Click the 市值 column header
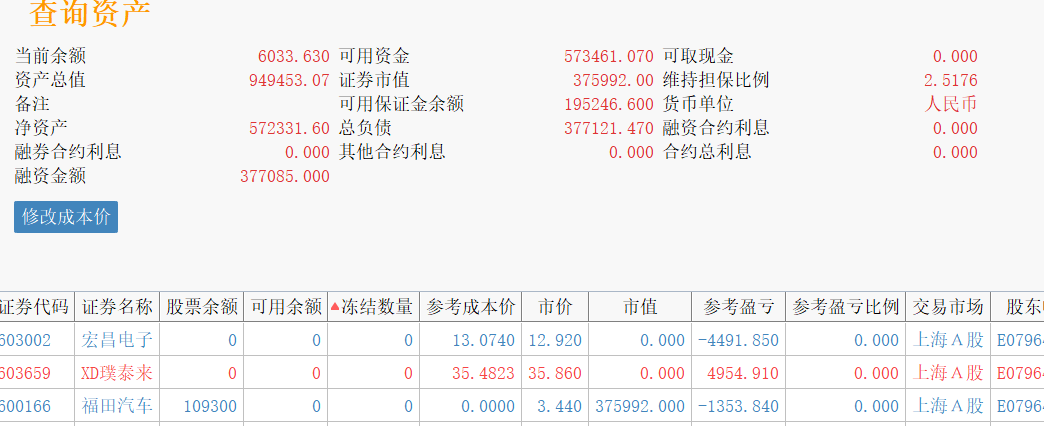Image resolution: width=1044 pixels, height=426 pixels. pos(640,307)
